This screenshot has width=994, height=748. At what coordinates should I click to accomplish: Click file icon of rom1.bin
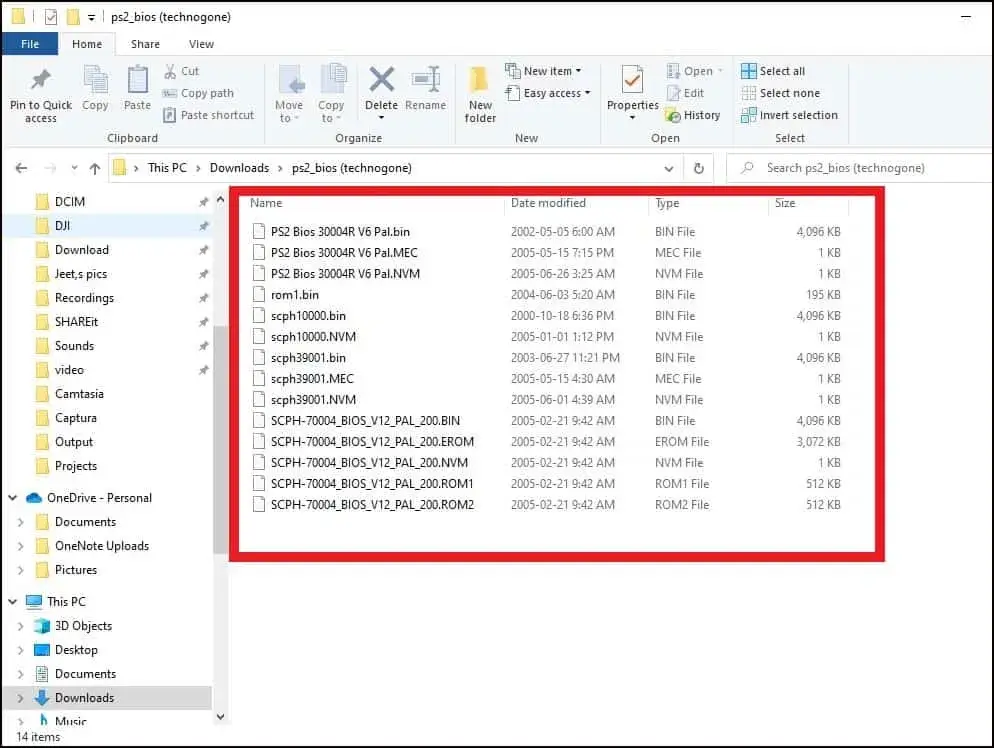tap(259, 294)
